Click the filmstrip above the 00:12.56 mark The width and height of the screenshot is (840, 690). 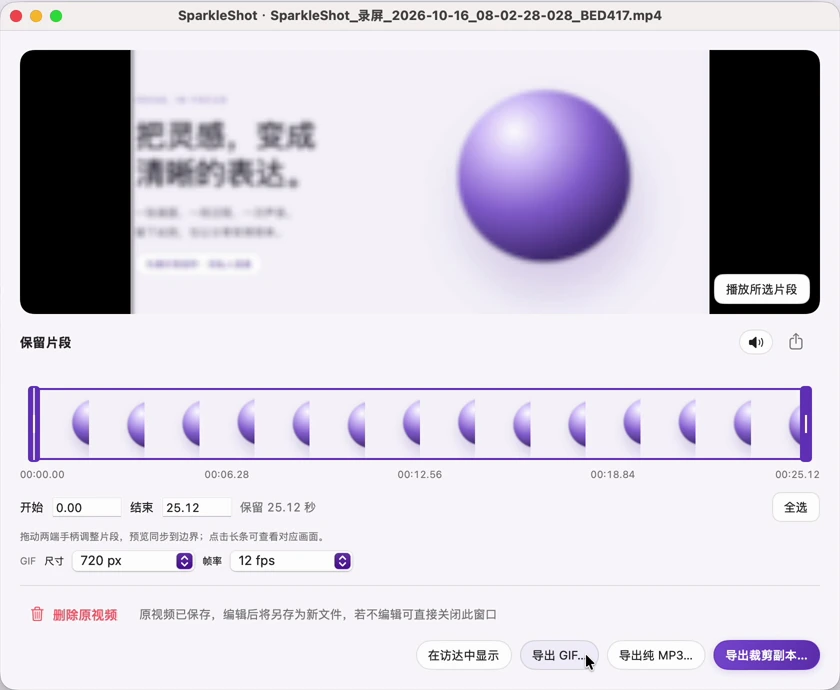[419, 424]
